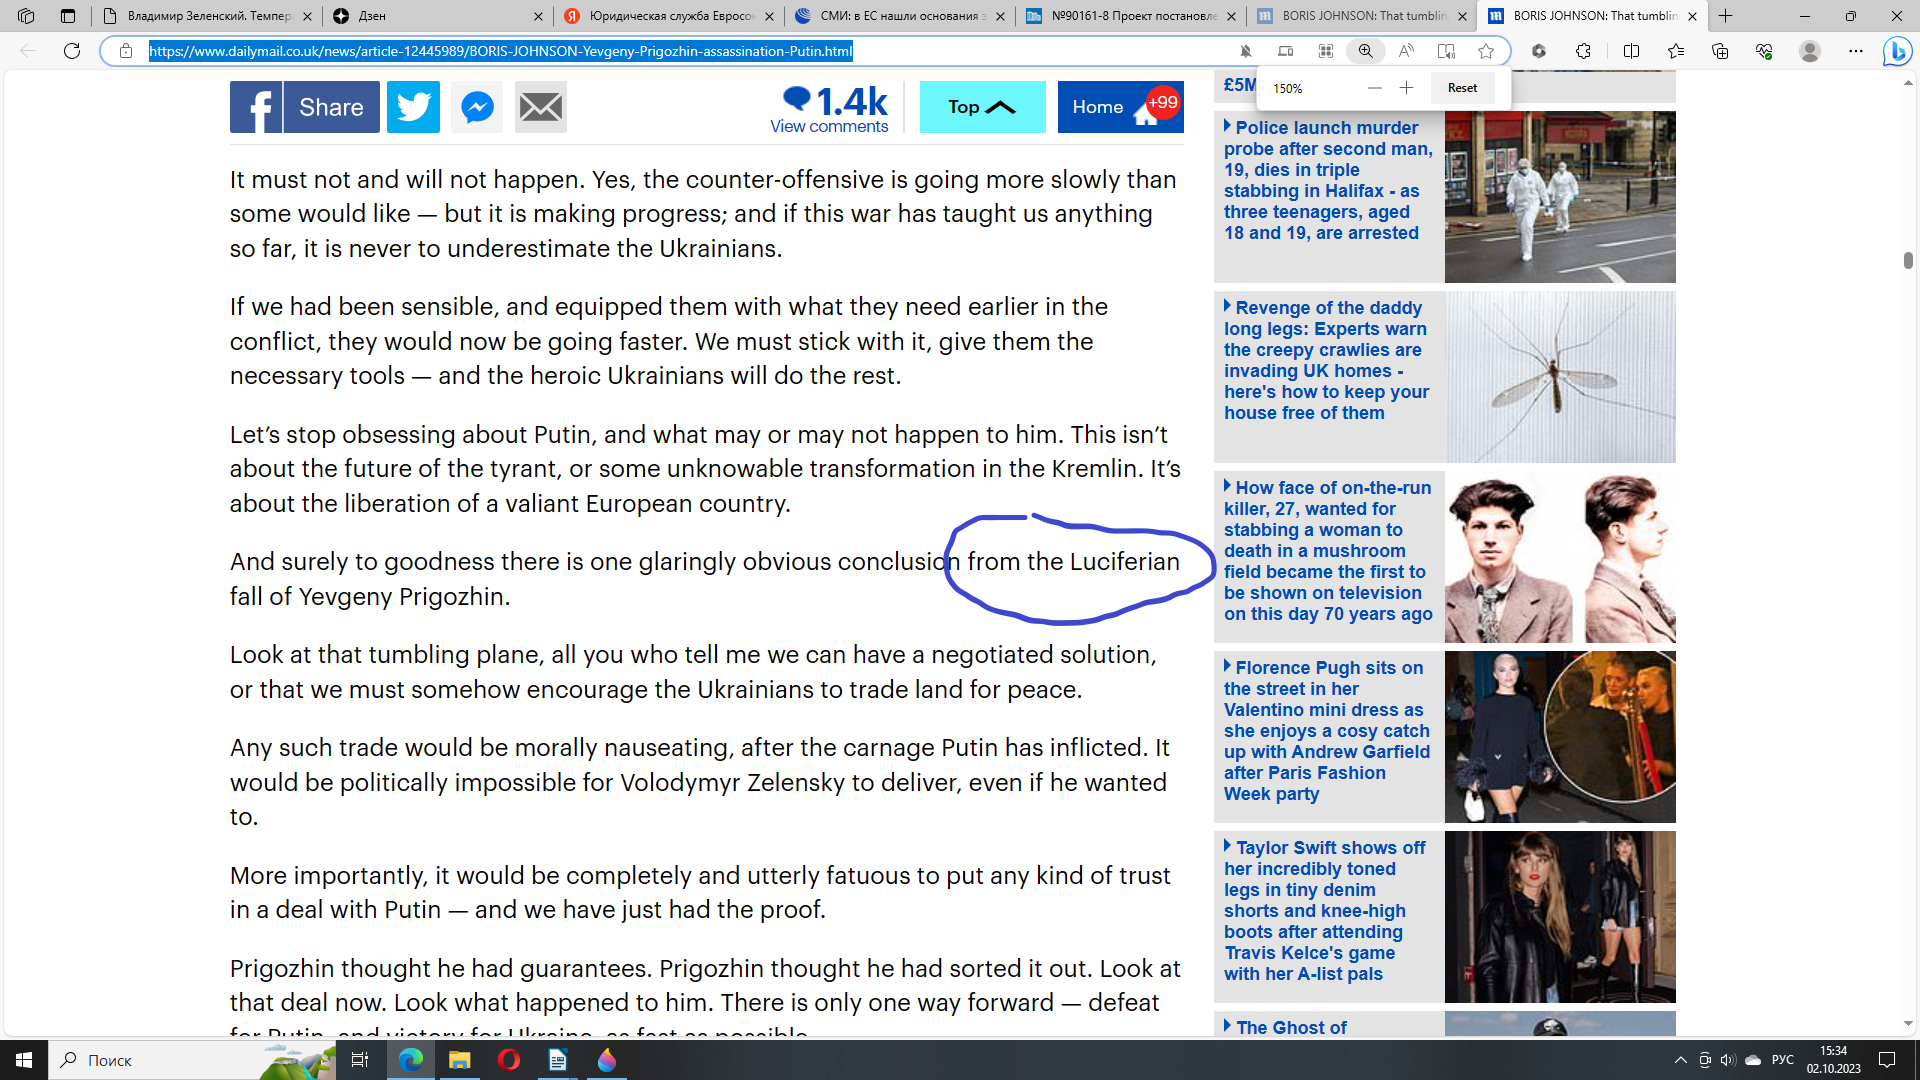Viewport: 1920px width, 1080px height.
Task: Open on-the-run killer story link
Action: click(x=1328, y=551)
